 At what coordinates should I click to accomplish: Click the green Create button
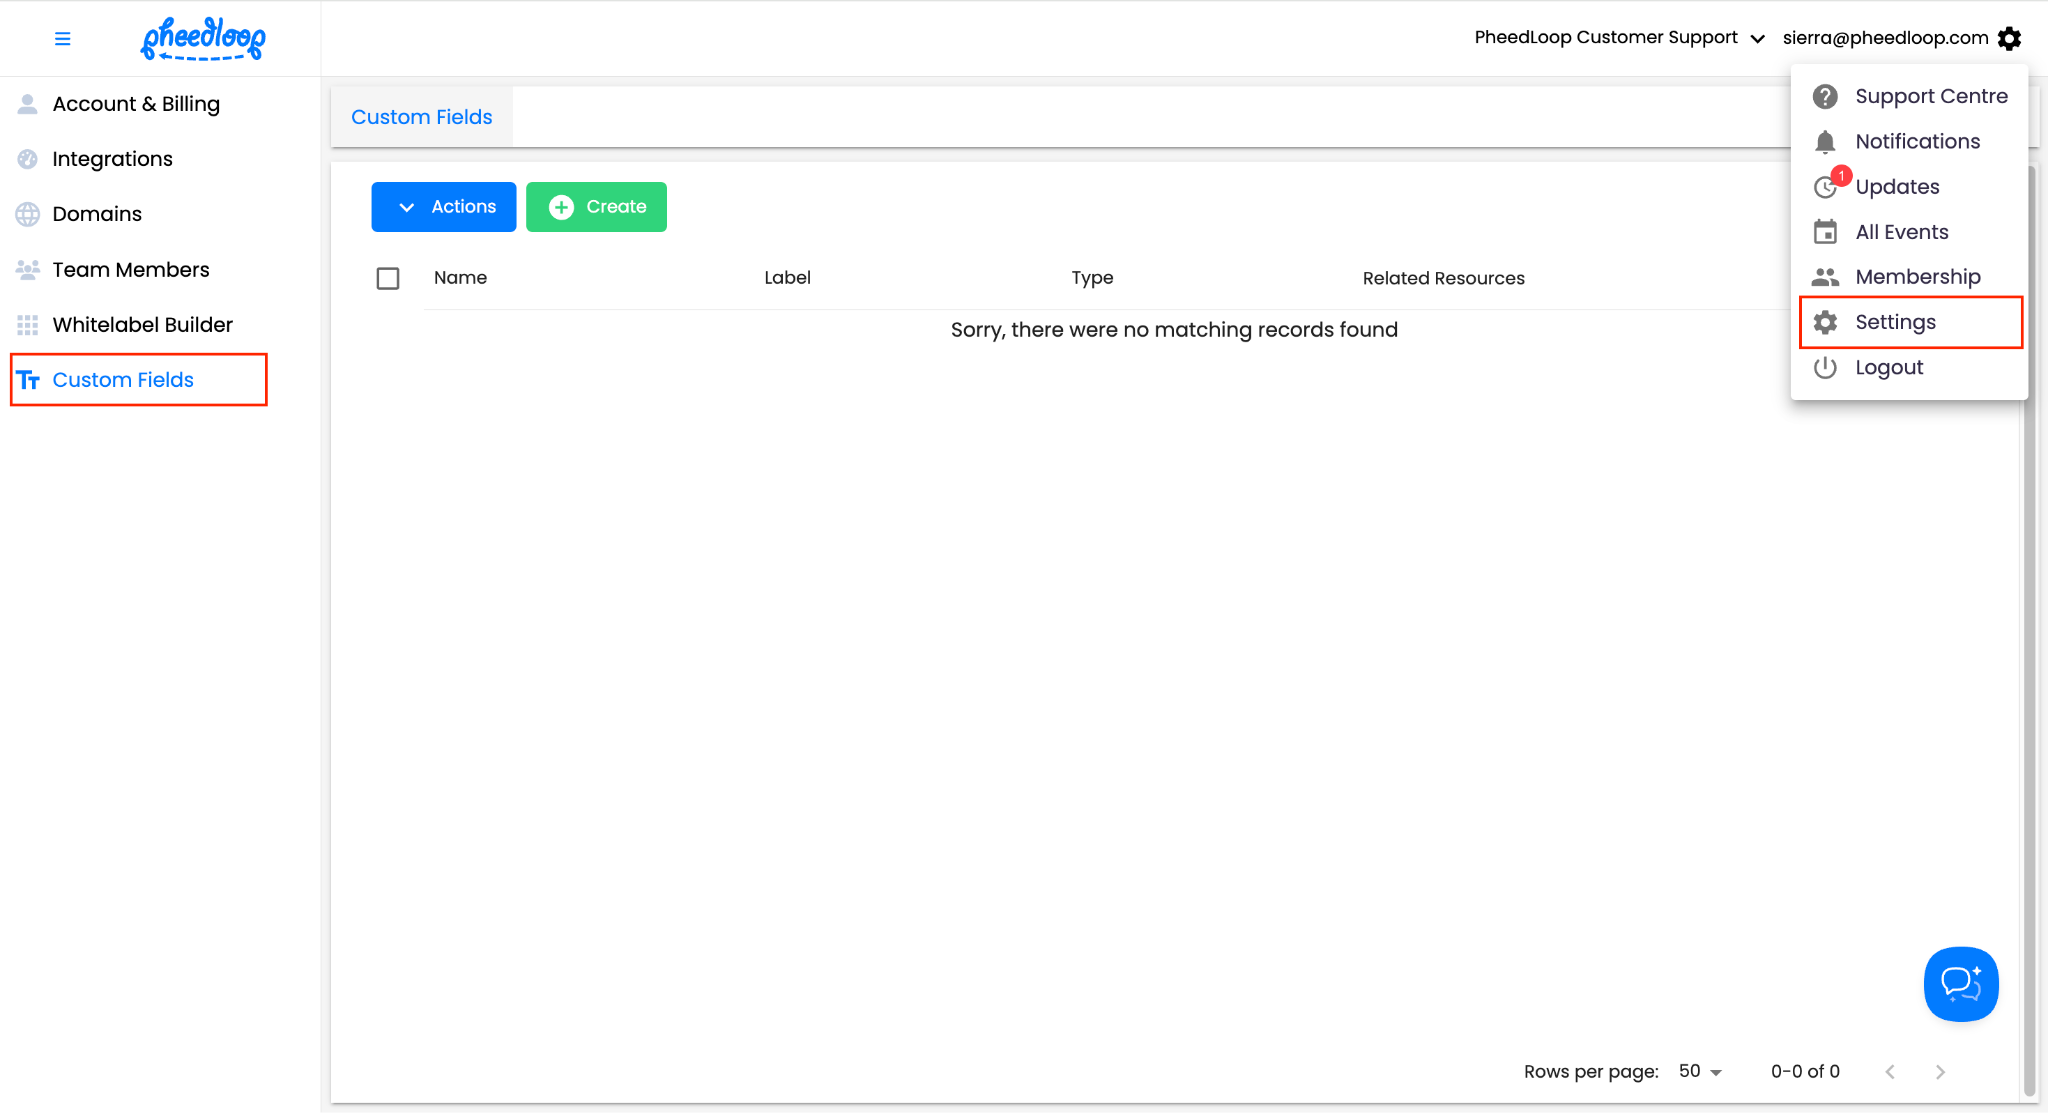click(x=597, y=207)
